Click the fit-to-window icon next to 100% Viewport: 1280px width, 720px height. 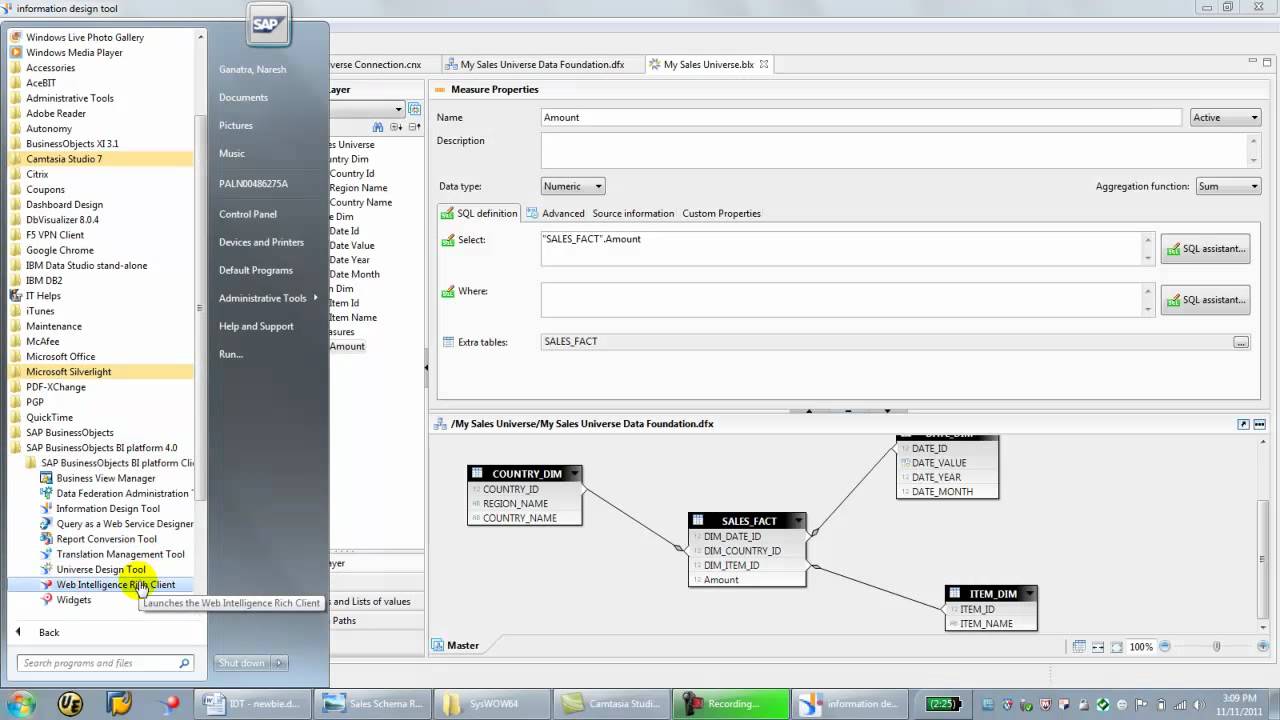click(x=1116, y=647)
